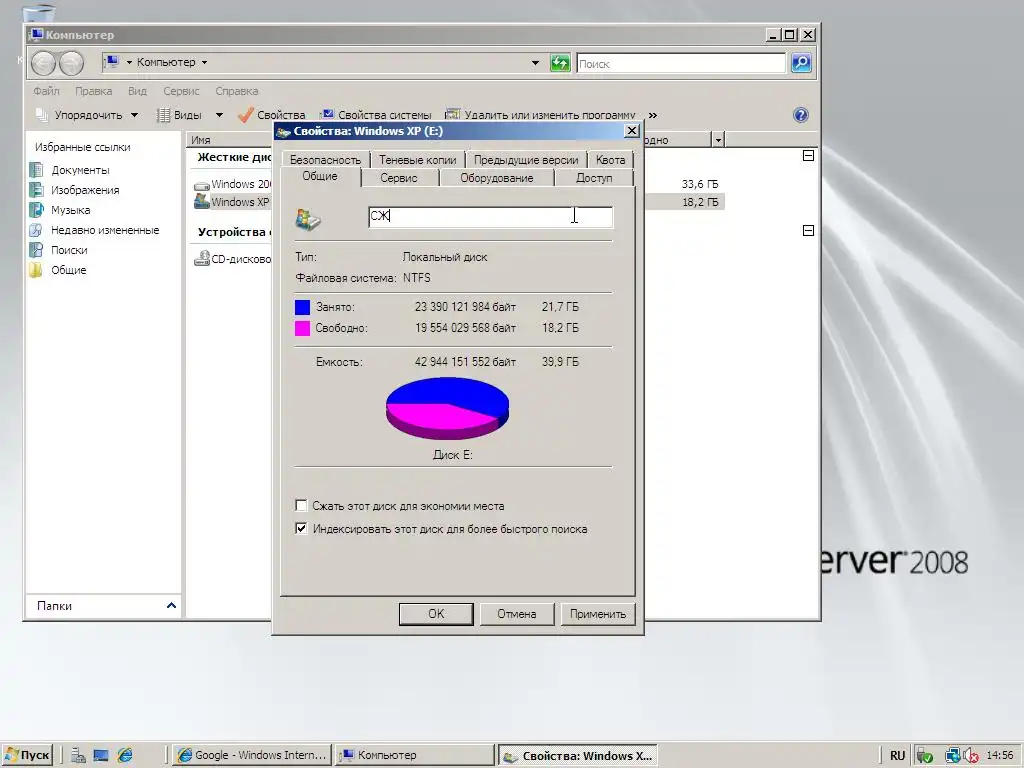Image resolution: width=1024 pixels, height=768 pixels.
Task: Click Server Manager quick launch icon
Action: coord(78,755)
